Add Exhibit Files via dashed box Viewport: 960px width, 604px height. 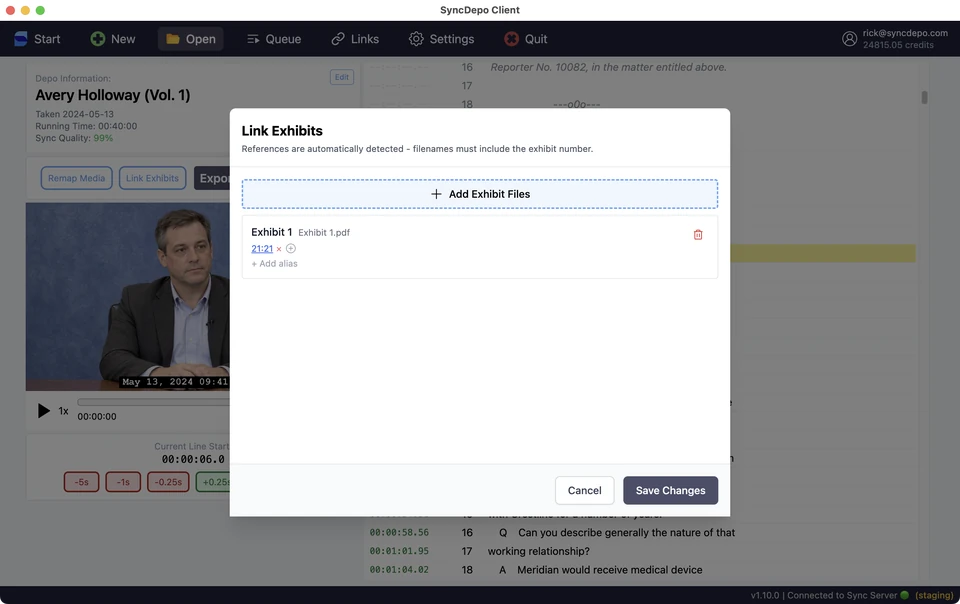480,194
